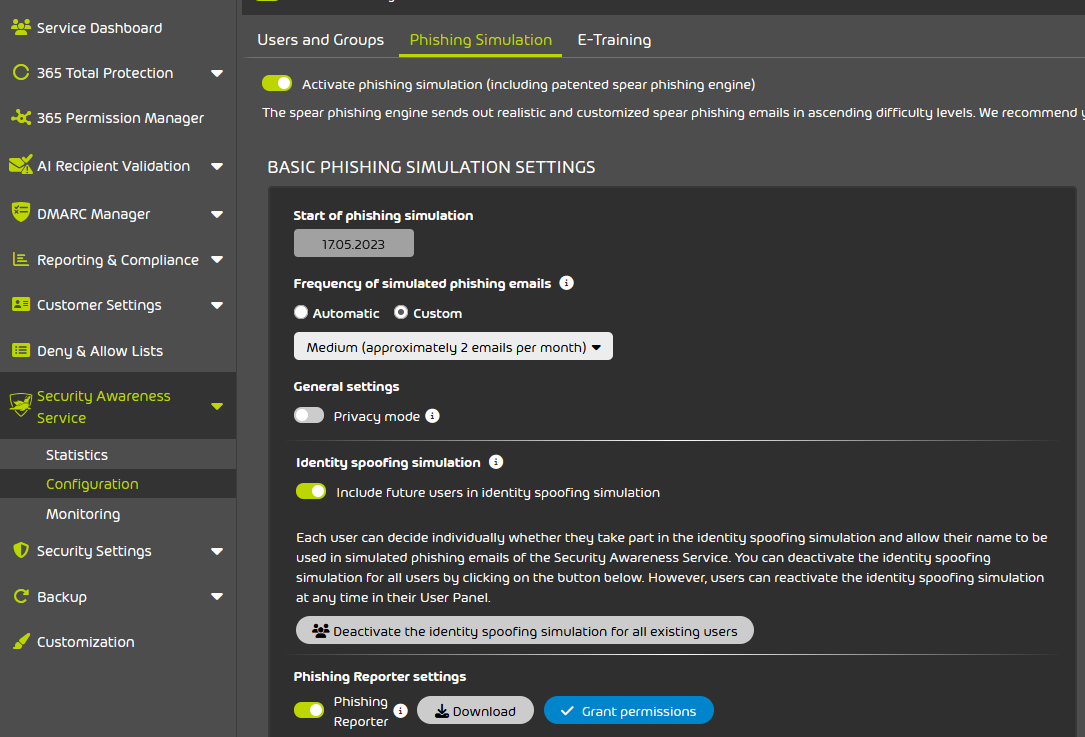Image resolution: width=1085 pixels, height=737 pixels.
Task: Open Configuration submenu item
Action: pos(92,484)
